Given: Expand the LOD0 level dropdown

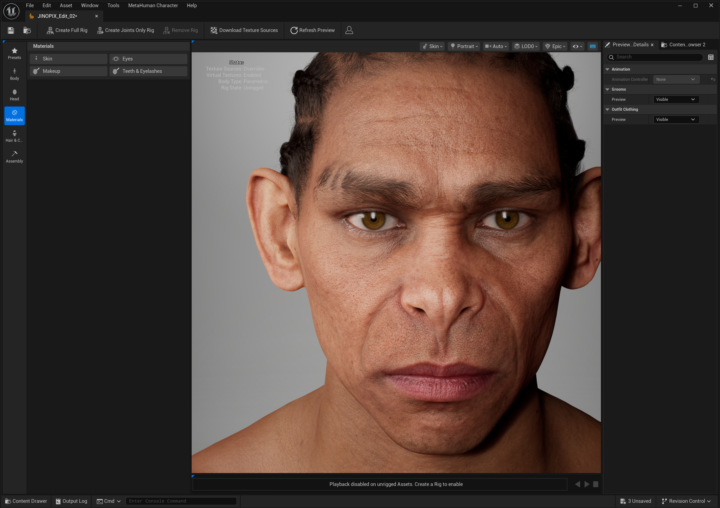Looking at the screenshot, I should point(525,46).
